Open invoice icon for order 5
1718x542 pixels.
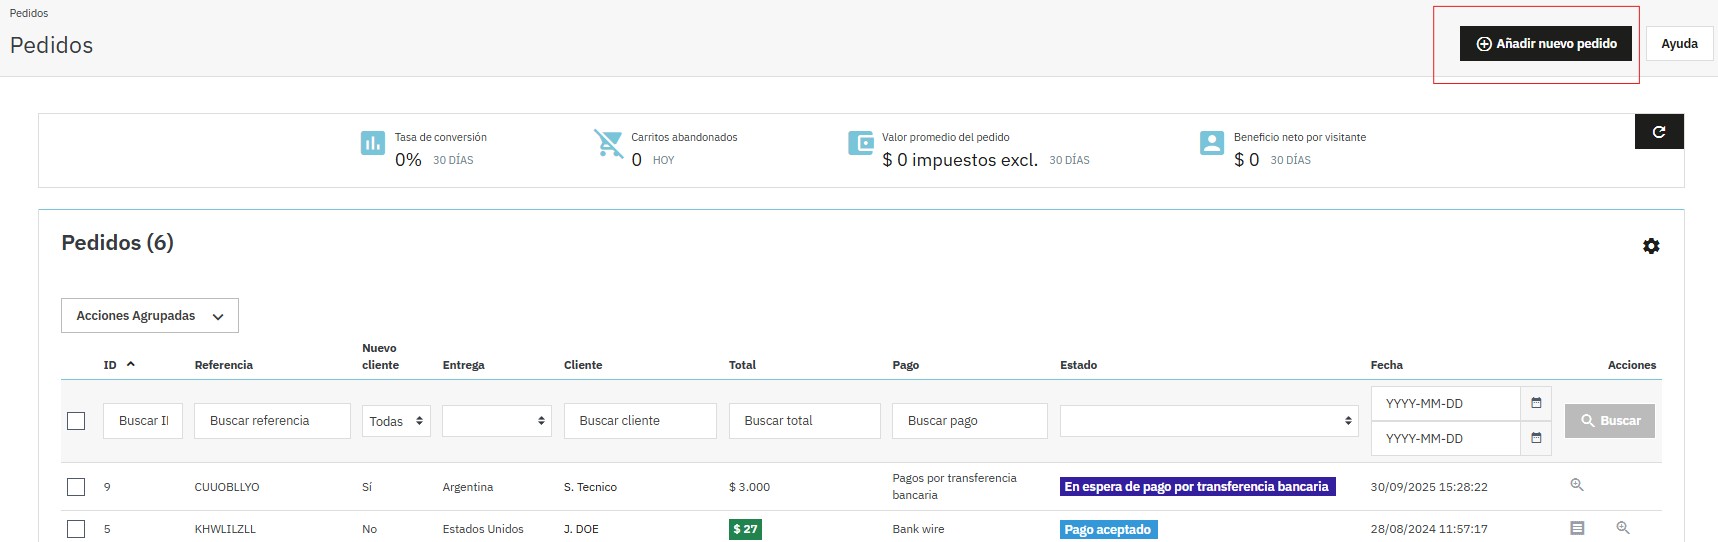(x=1577, y=528)
